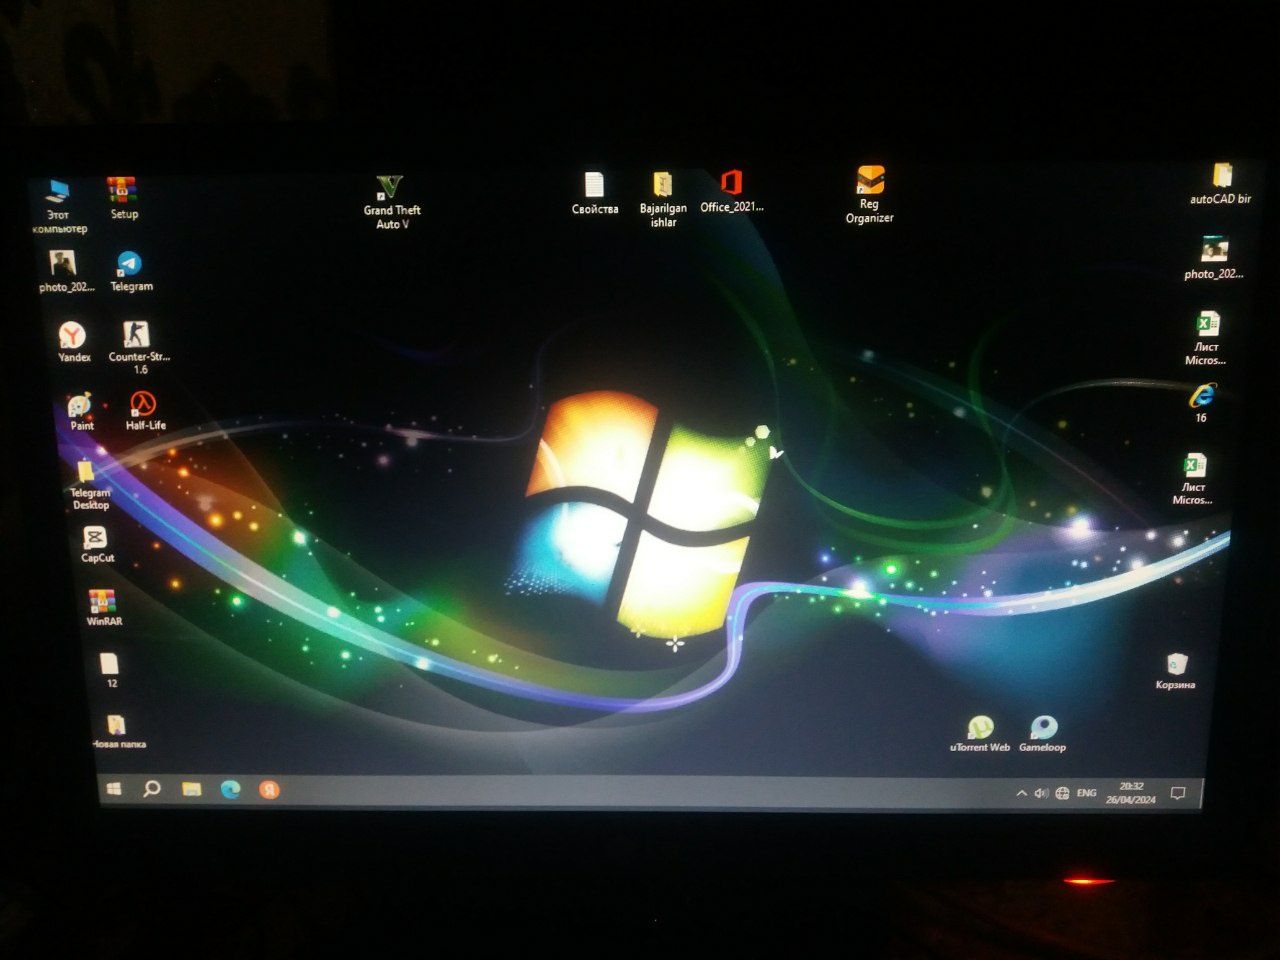Select the lower Лист Microsoft Excel file

point(1193,479)
